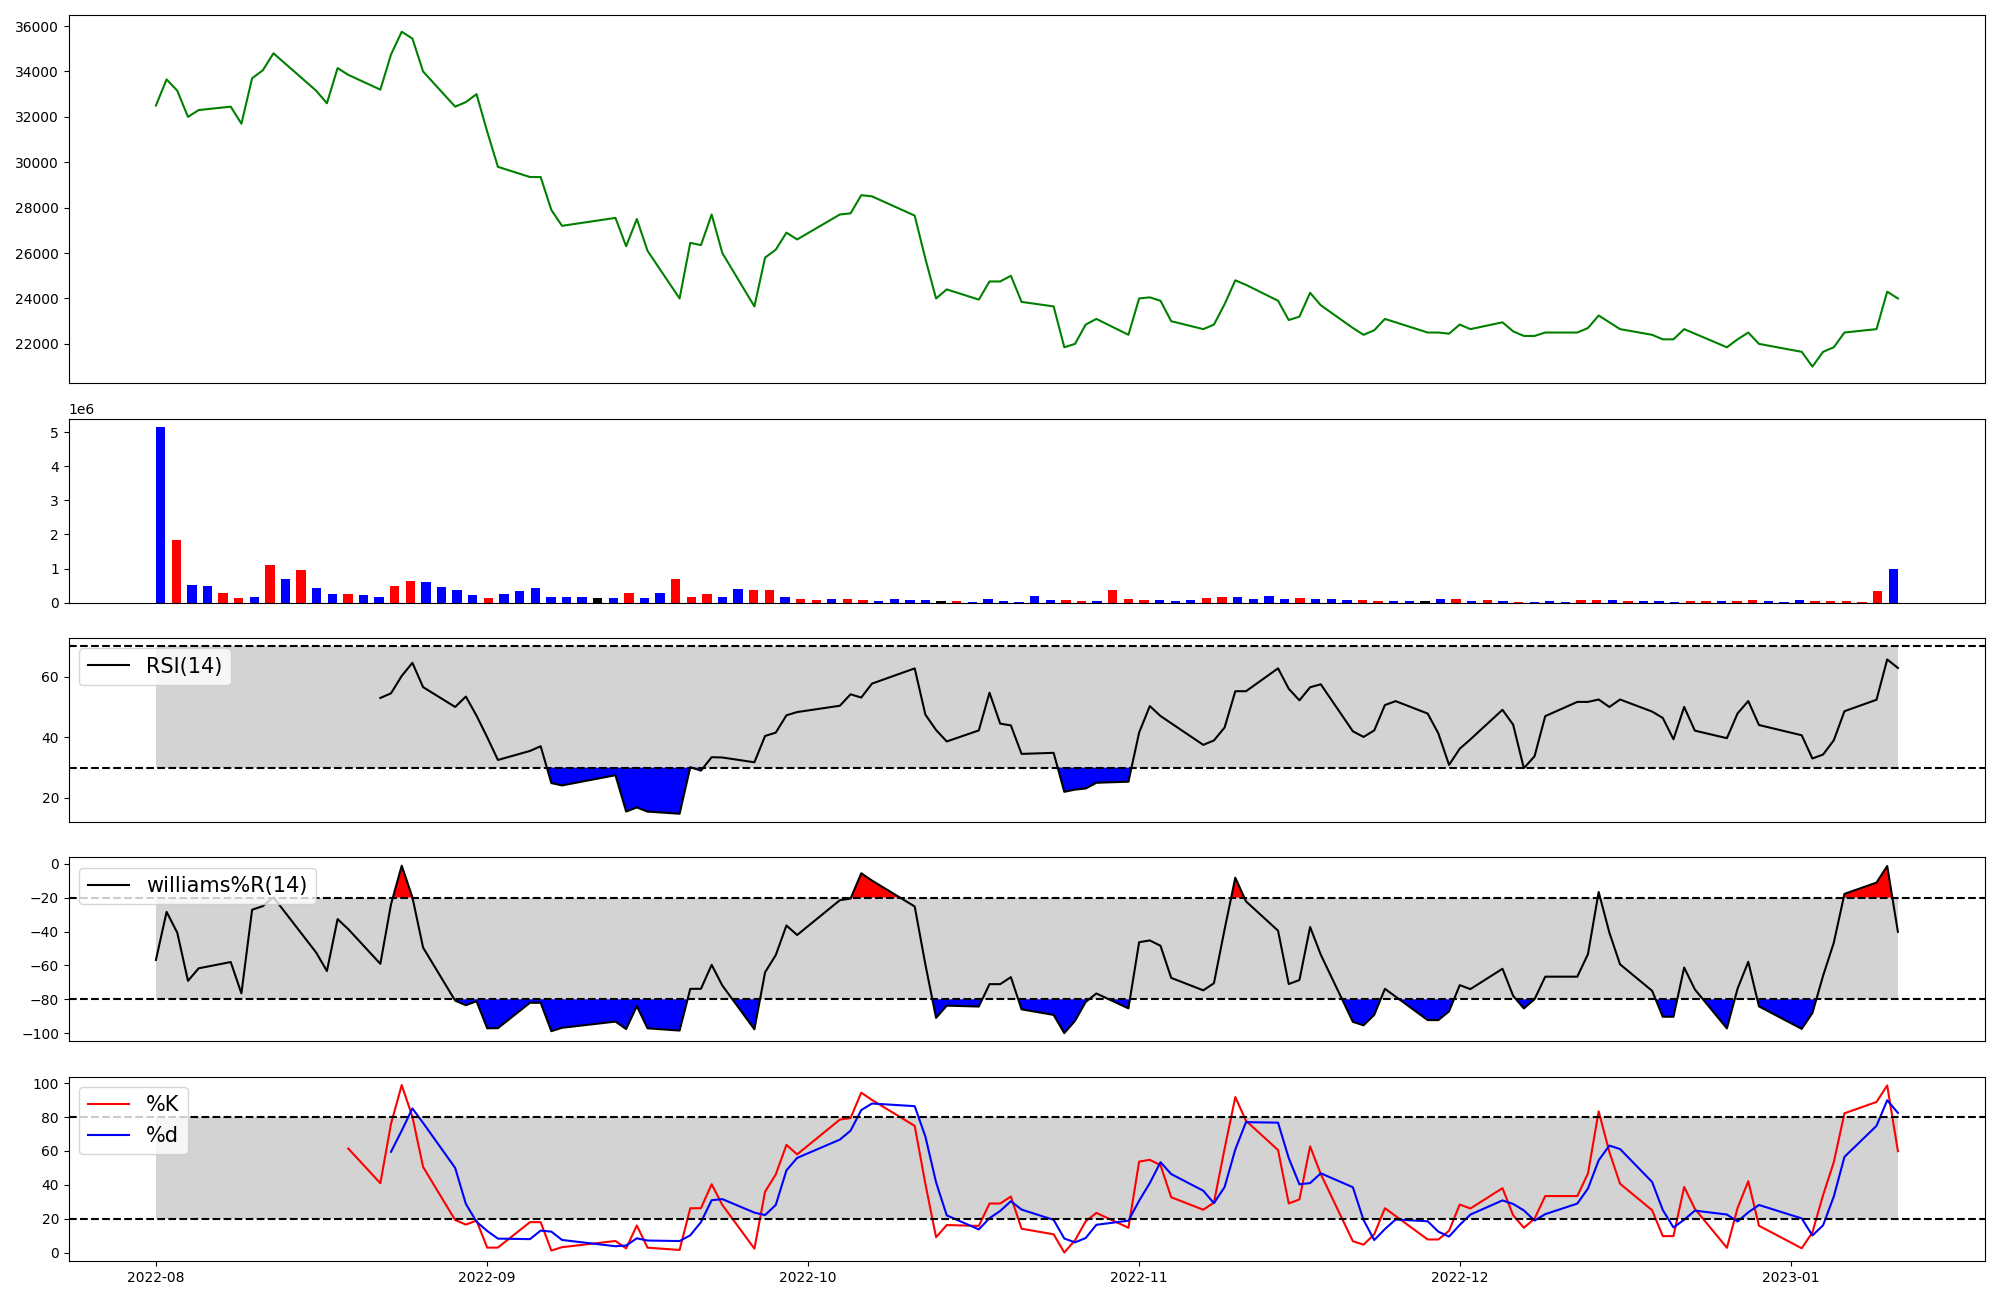The height and width of the screenshot is (1300, 2000).
Task: Click the 100 tick on stochastic axis
Action: (48, 1084)
